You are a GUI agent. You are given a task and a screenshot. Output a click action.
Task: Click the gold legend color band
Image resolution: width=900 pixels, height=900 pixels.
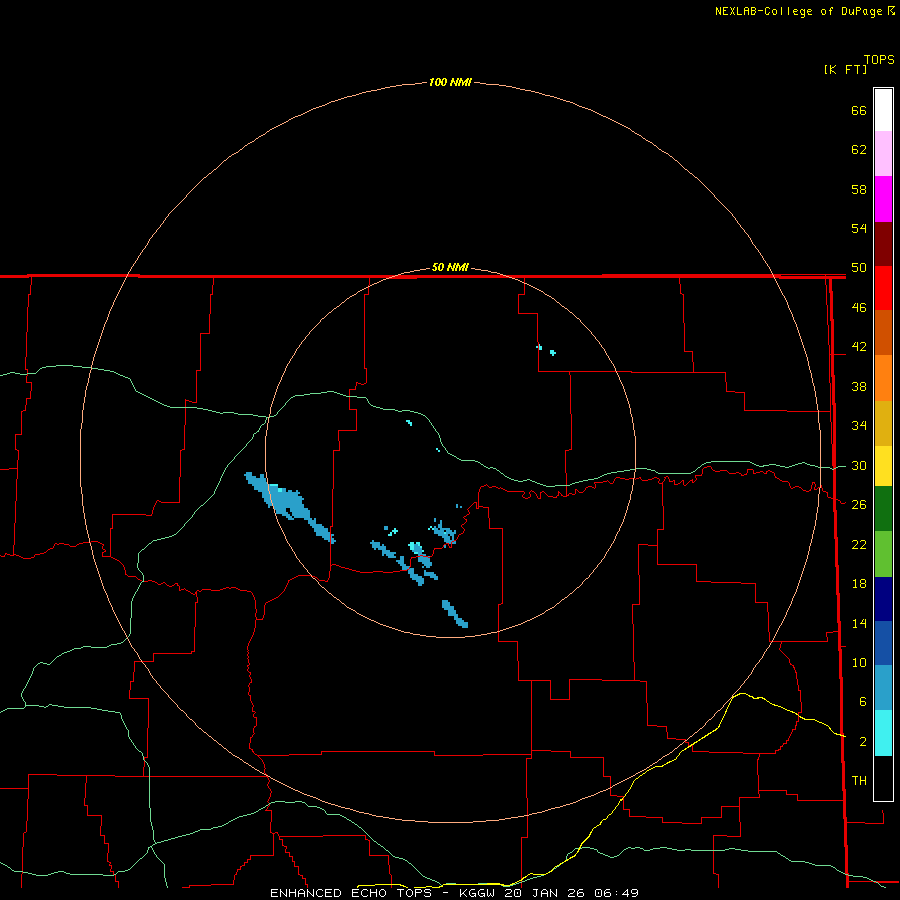pyautogui.click(x=883, y=424)
